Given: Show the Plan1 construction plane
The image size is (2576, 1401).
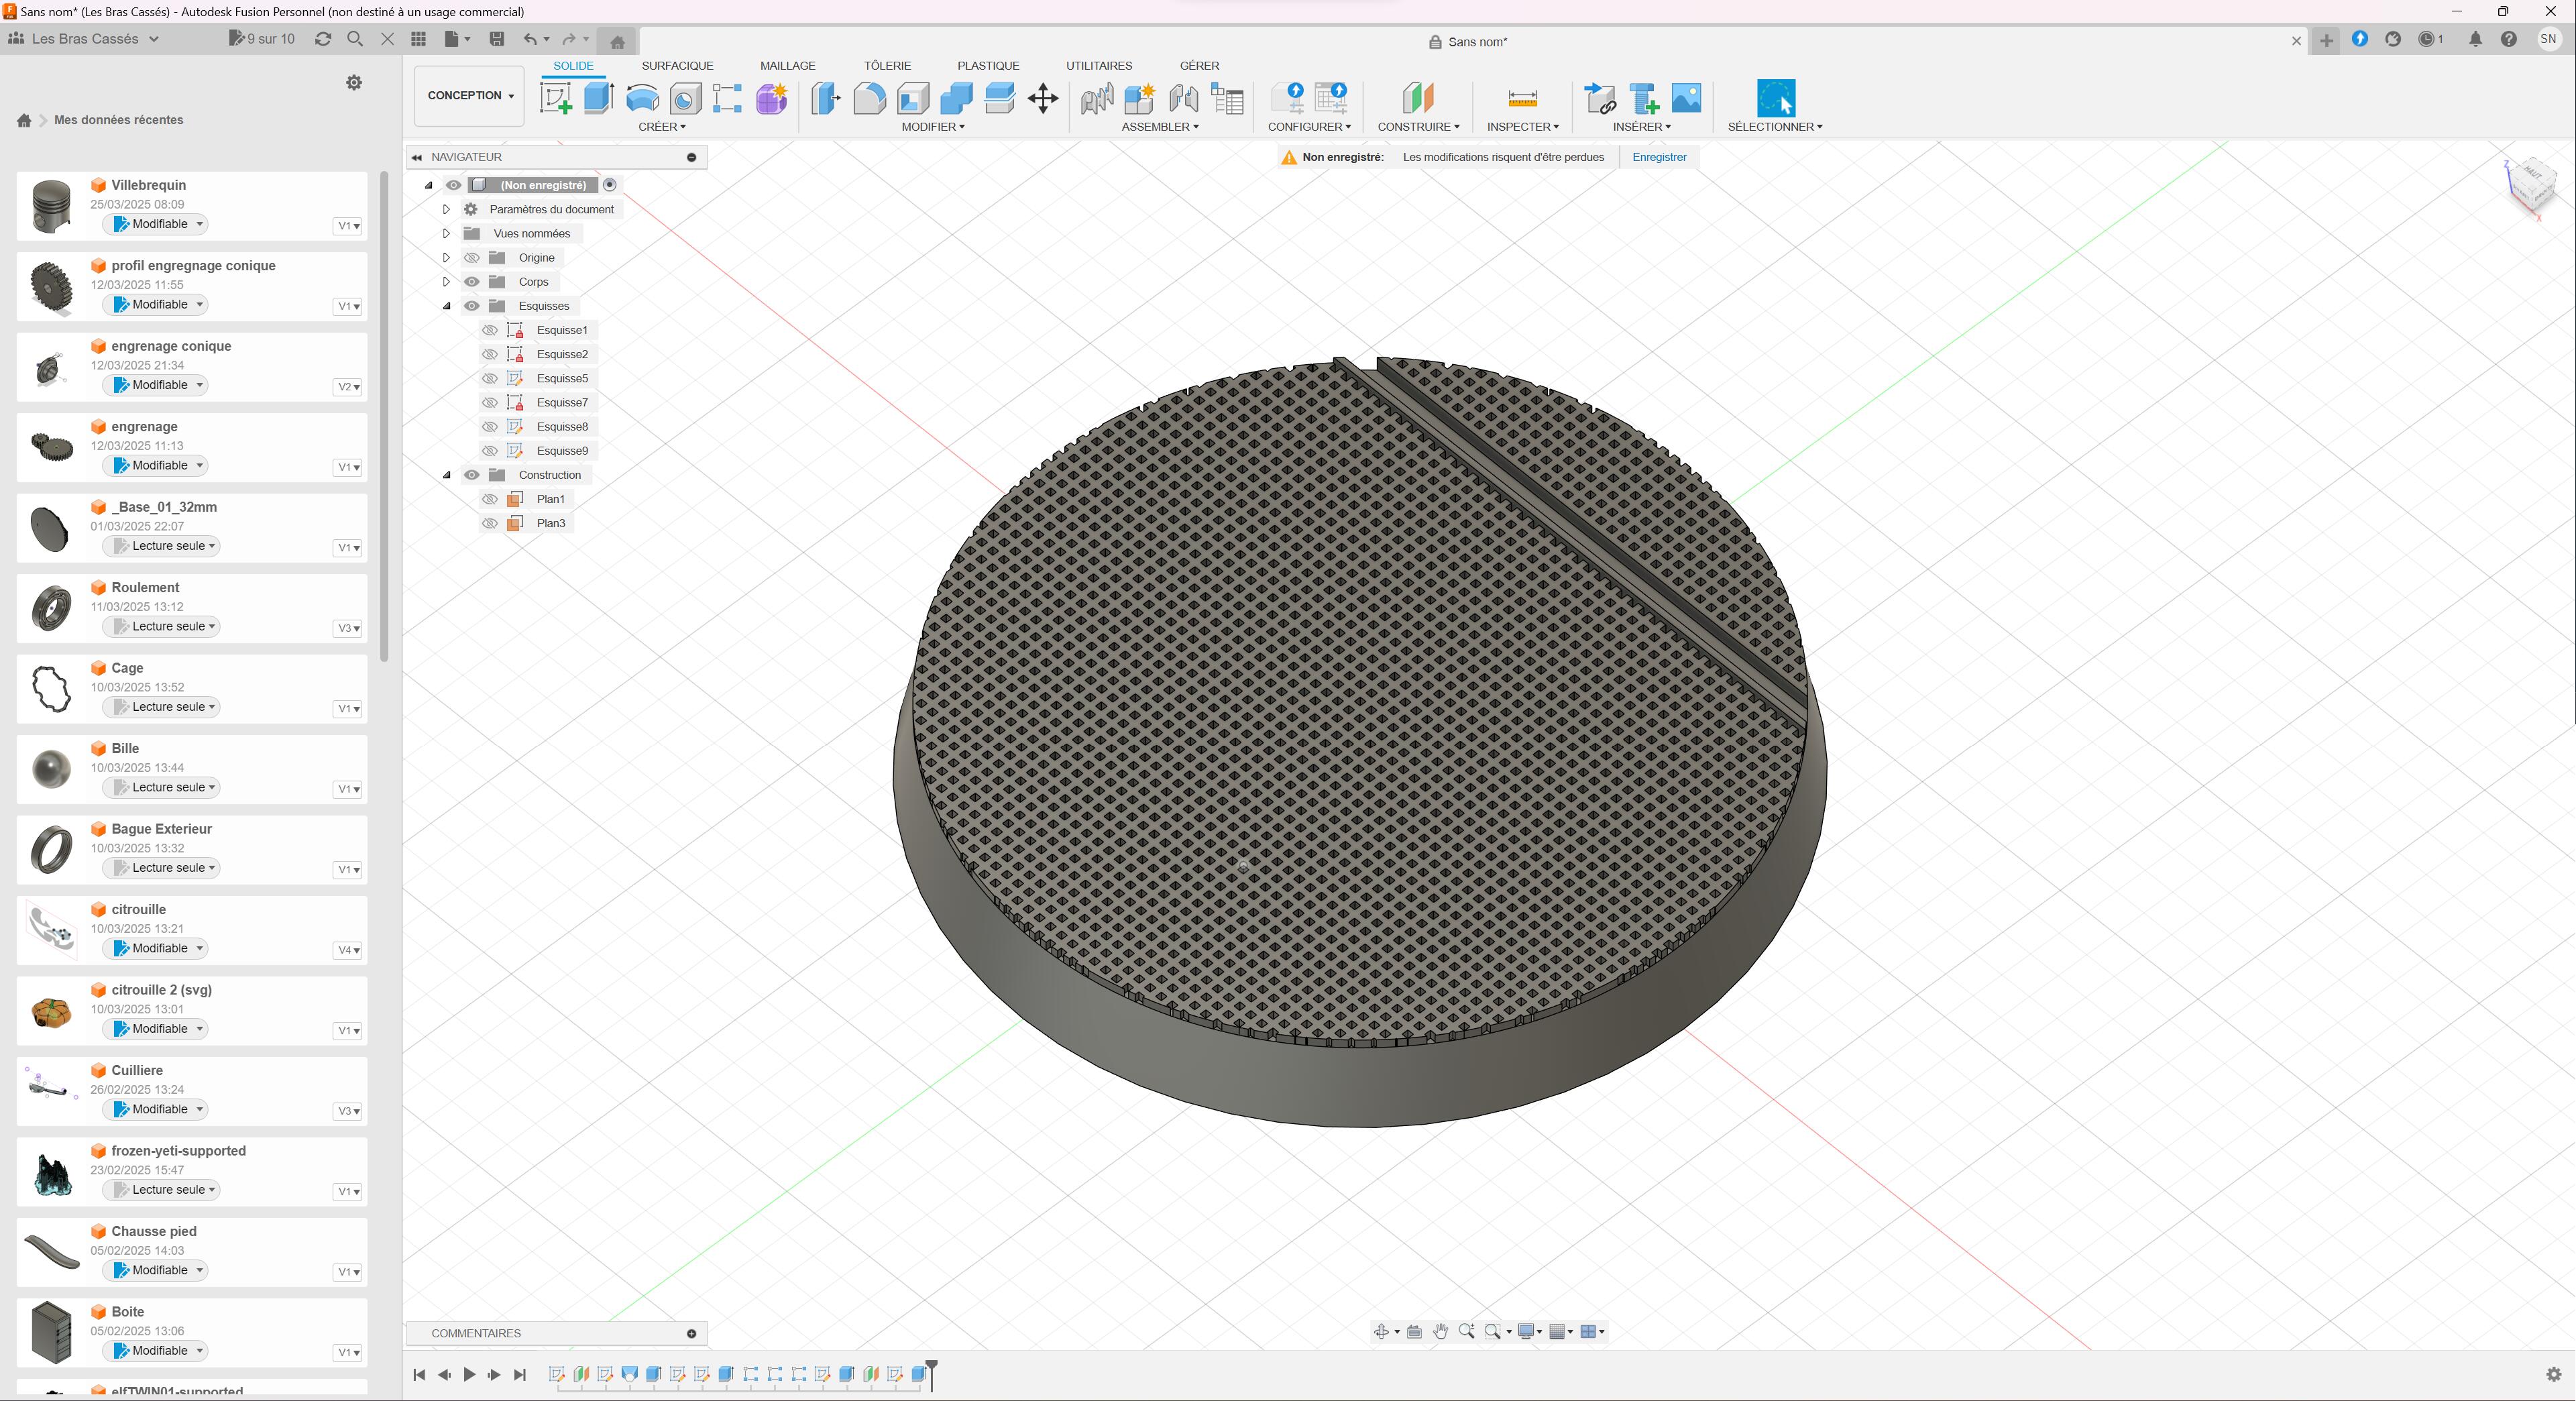Looking at the screenshot, I should tap(490, 499).
